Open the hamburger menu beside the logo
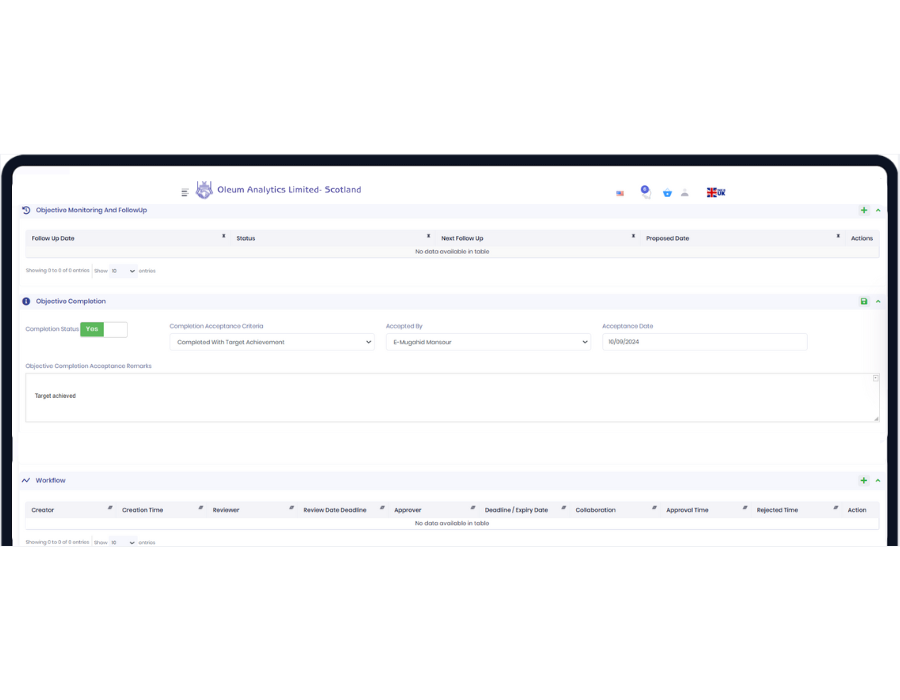 click(x=185, y=192)
